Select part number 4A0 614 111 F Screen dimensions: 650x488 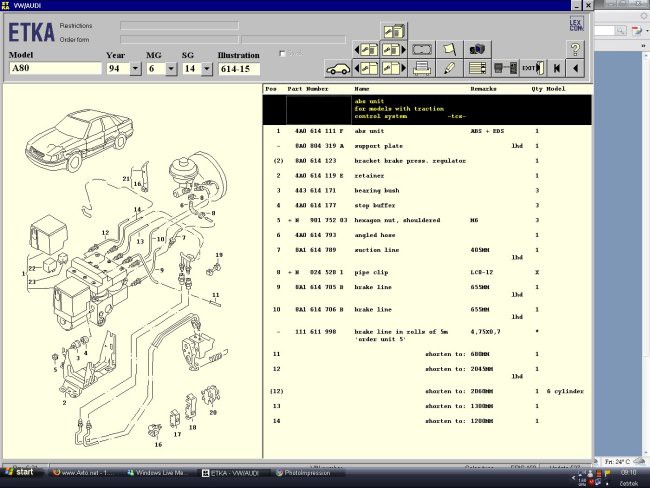pyautogui.click(x=319, y=131)
